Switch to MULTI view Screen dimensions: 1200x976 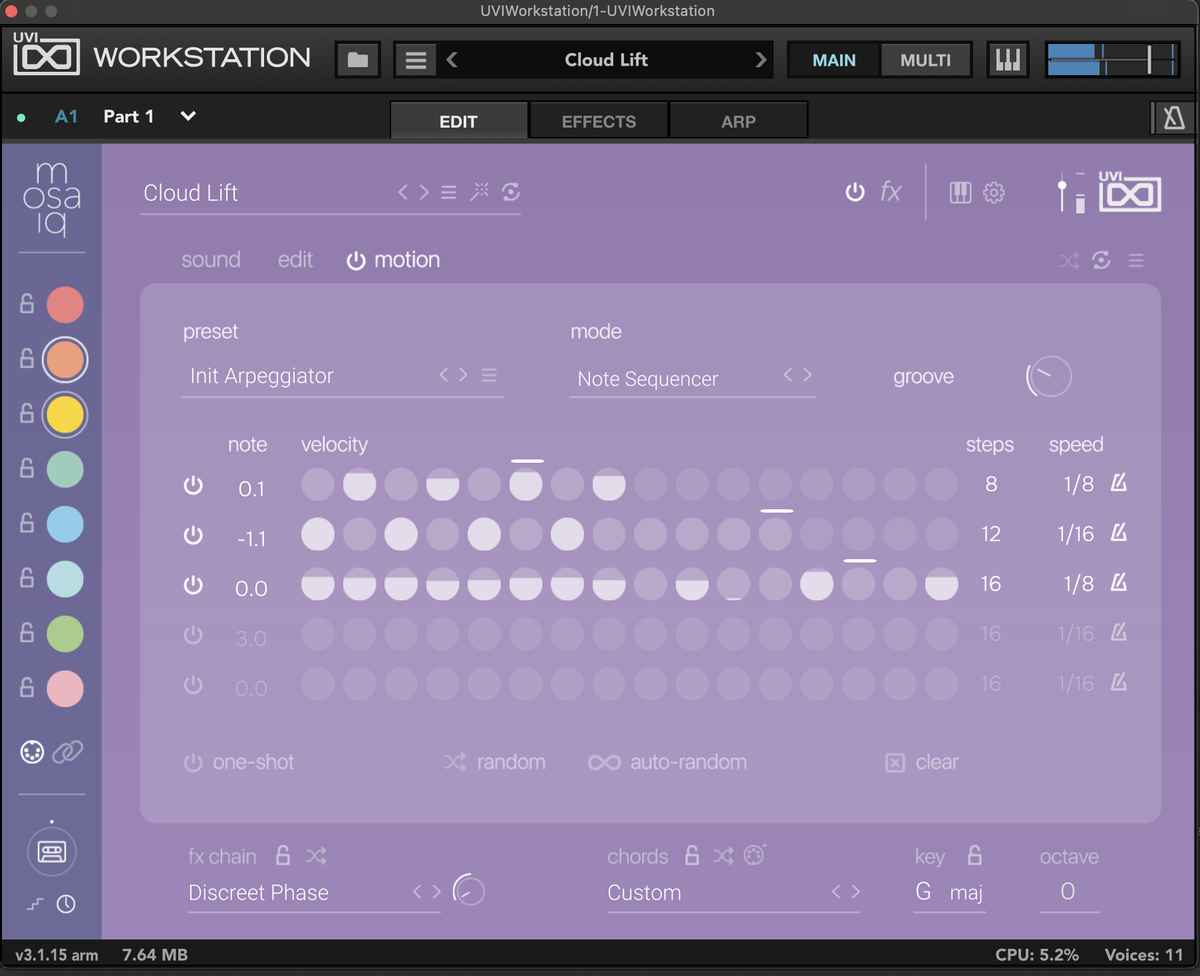coord(926,60)
